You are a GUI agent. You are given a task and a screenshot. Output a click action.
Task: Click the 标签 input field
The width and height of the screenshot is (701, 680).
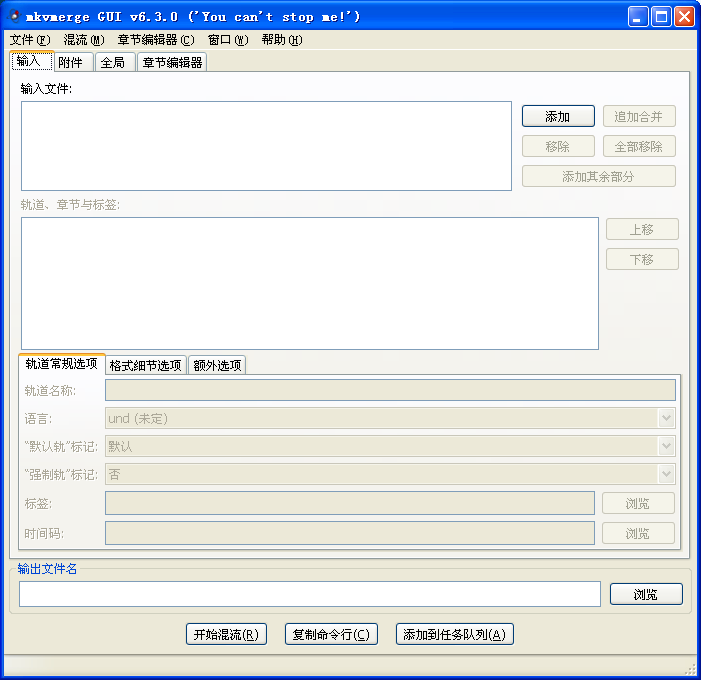tap(350, 503)
